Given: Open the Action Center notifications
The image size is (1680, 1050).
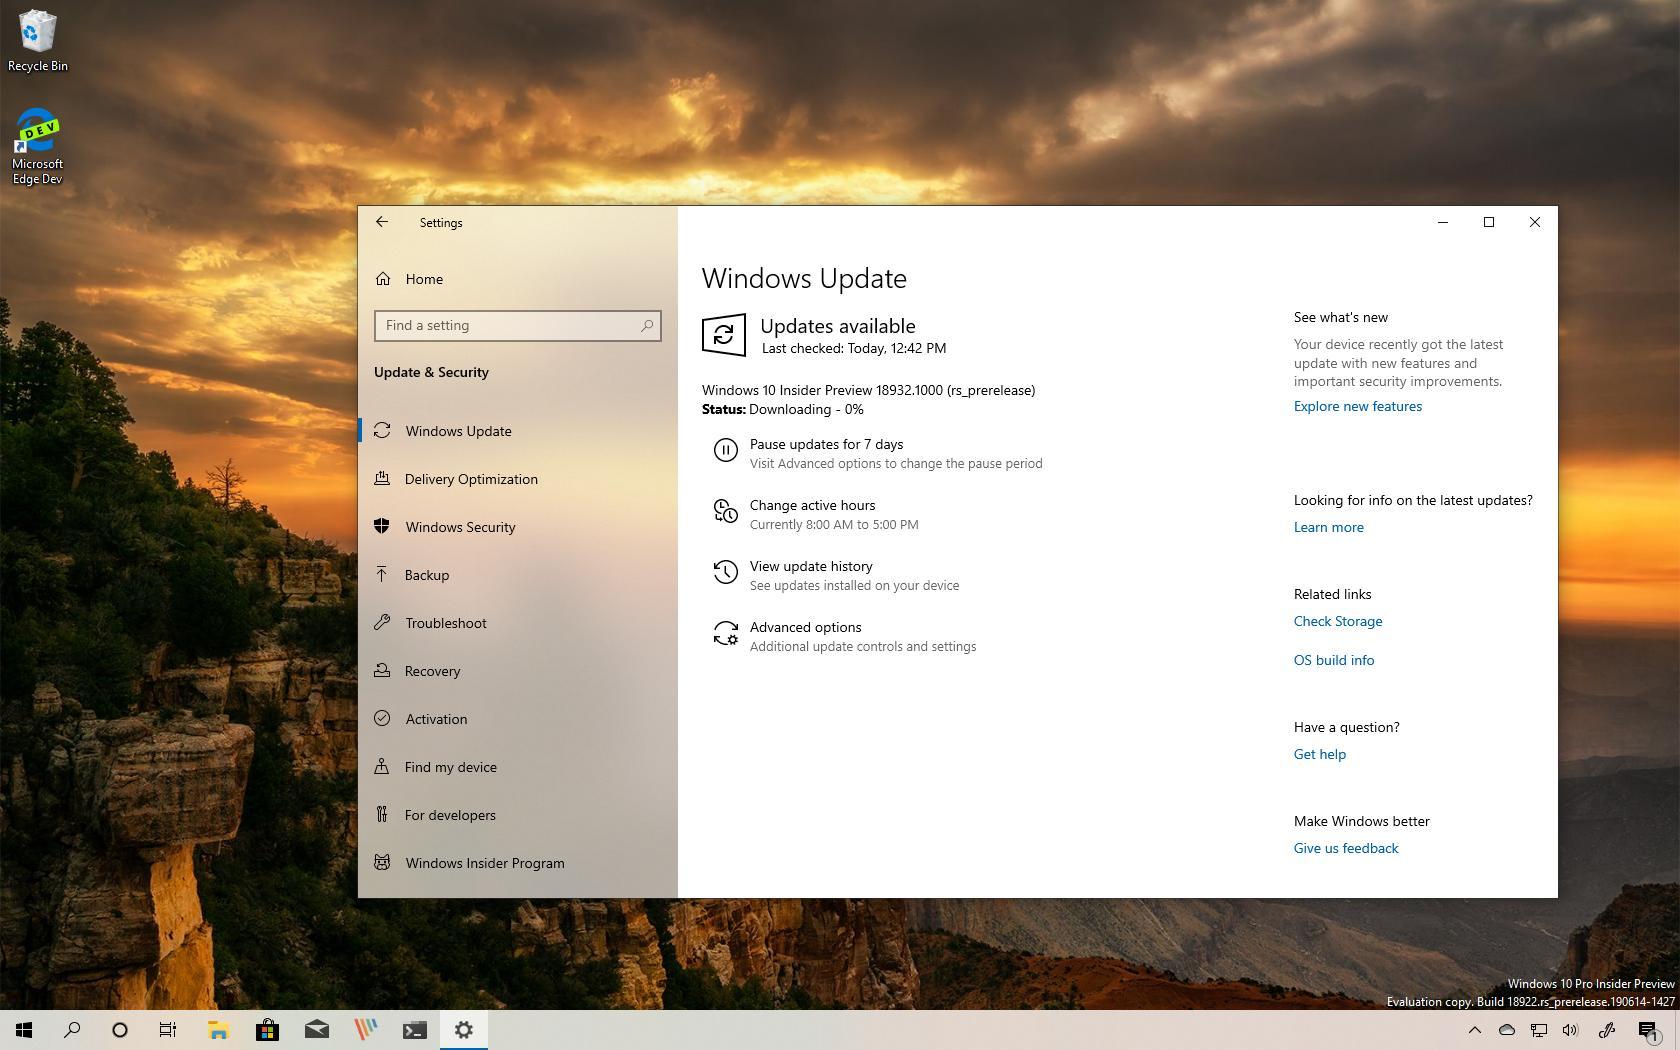Looking at the screenshot, I should 1648,1030.
